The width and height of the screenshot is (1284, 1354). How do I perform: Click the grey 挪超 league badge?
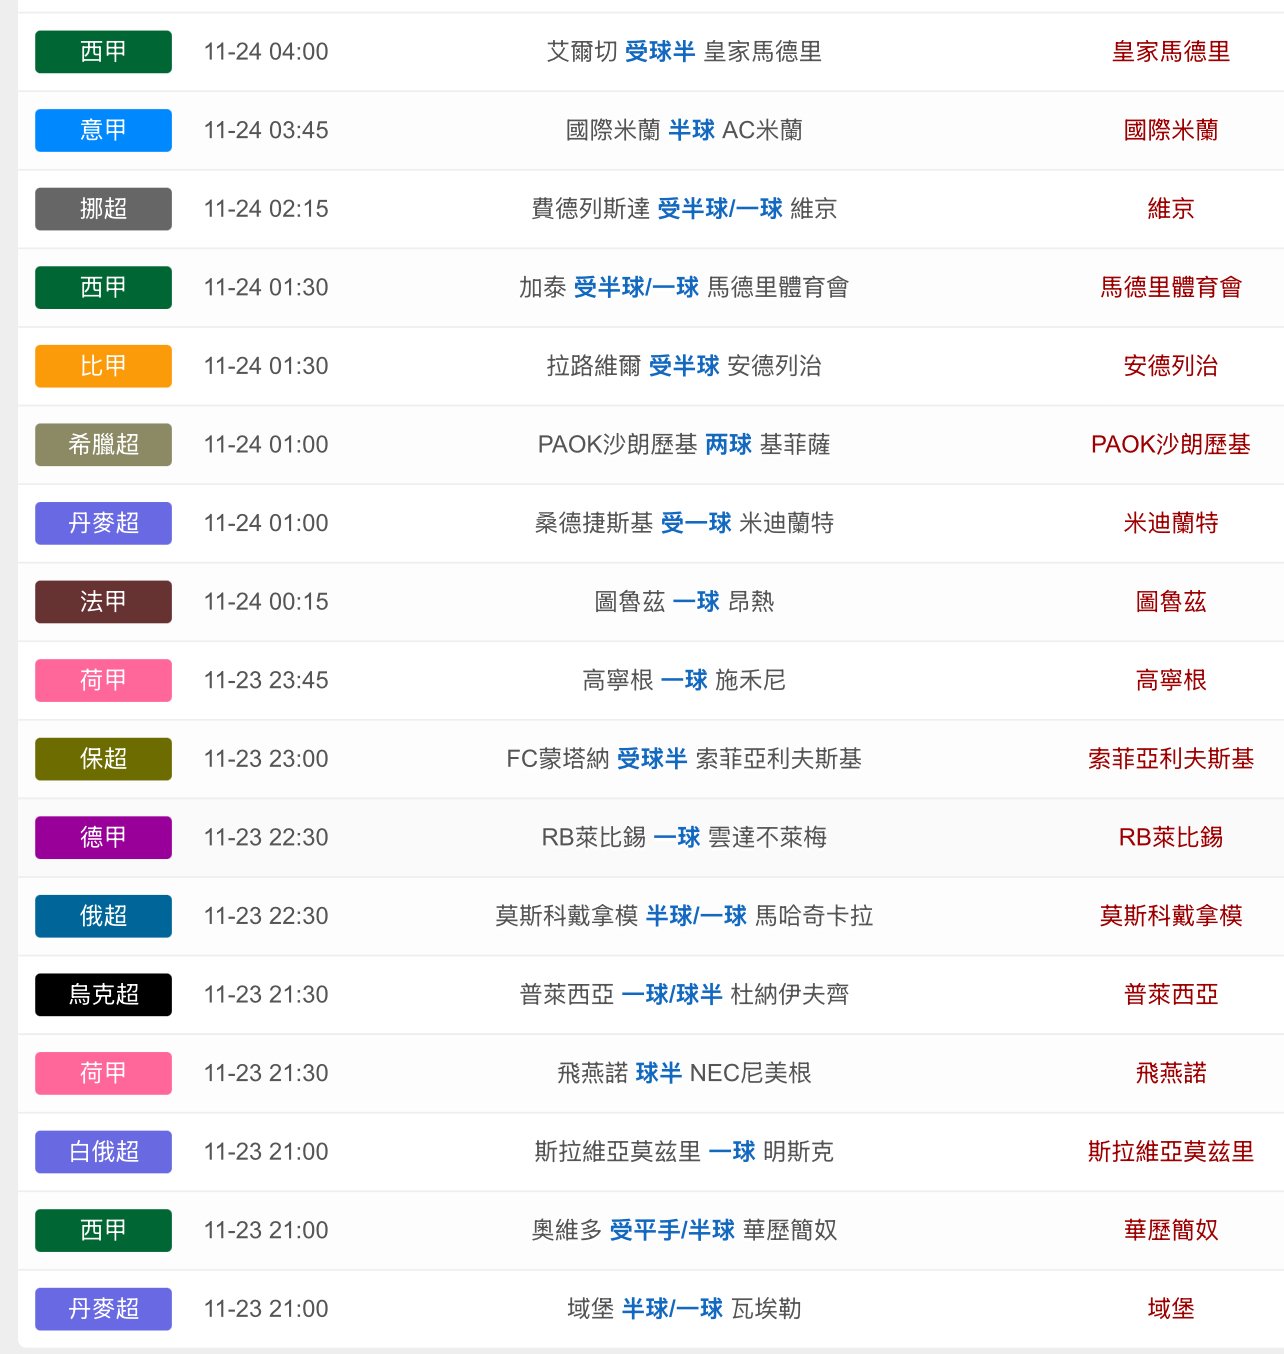point(103,209)
